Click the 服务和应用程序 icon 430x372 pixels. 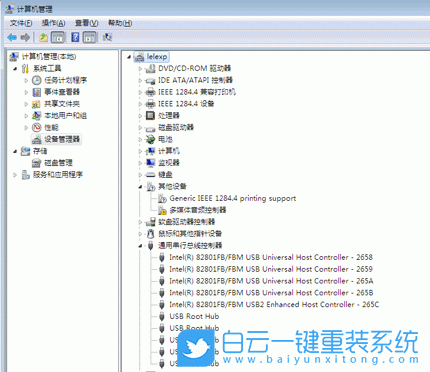click(x=25, y=175)
